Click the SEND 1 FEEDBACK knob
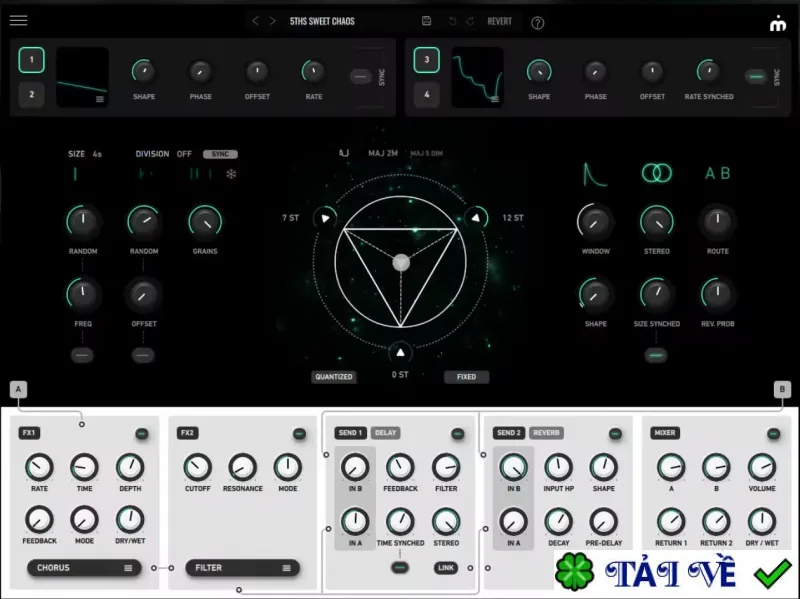Screen dimensions: 800x599 pos(401,466)
